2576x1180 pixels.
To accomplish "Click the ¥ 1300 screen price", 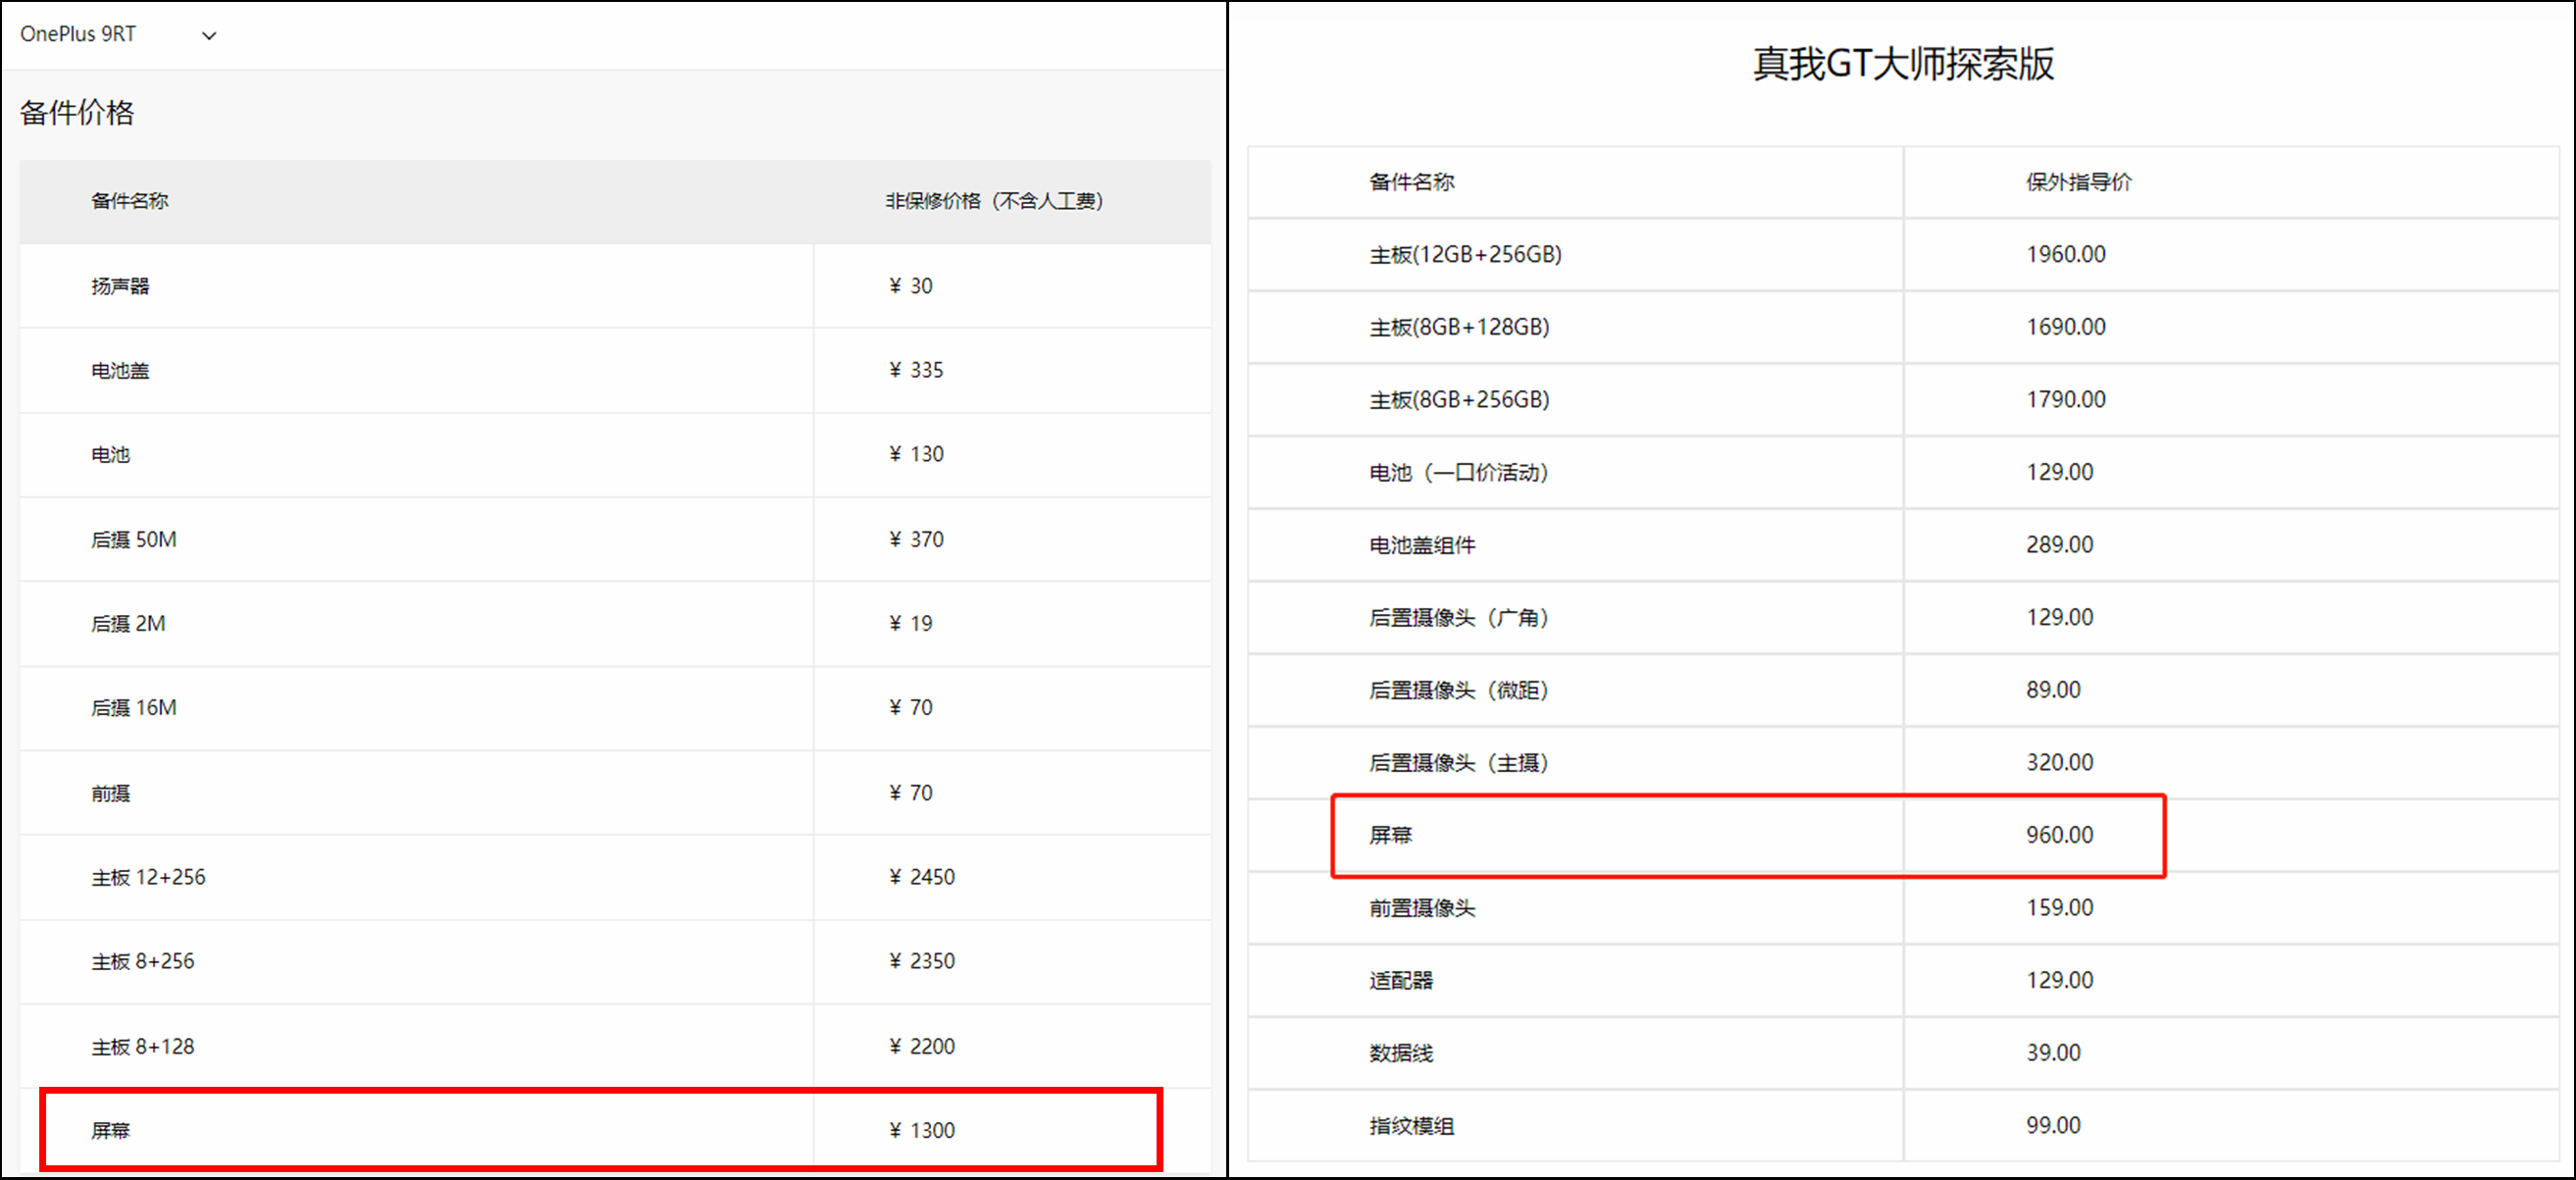I will pyautogui.click(x=922, y=1131).
